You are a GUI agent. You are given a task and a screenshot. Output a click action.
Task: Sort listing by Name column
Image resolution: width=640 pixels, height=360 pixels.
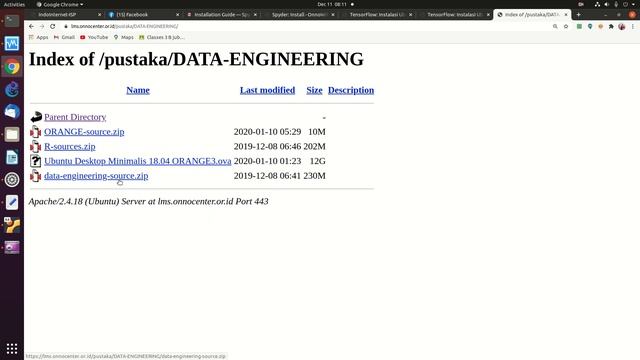(138, 90)
